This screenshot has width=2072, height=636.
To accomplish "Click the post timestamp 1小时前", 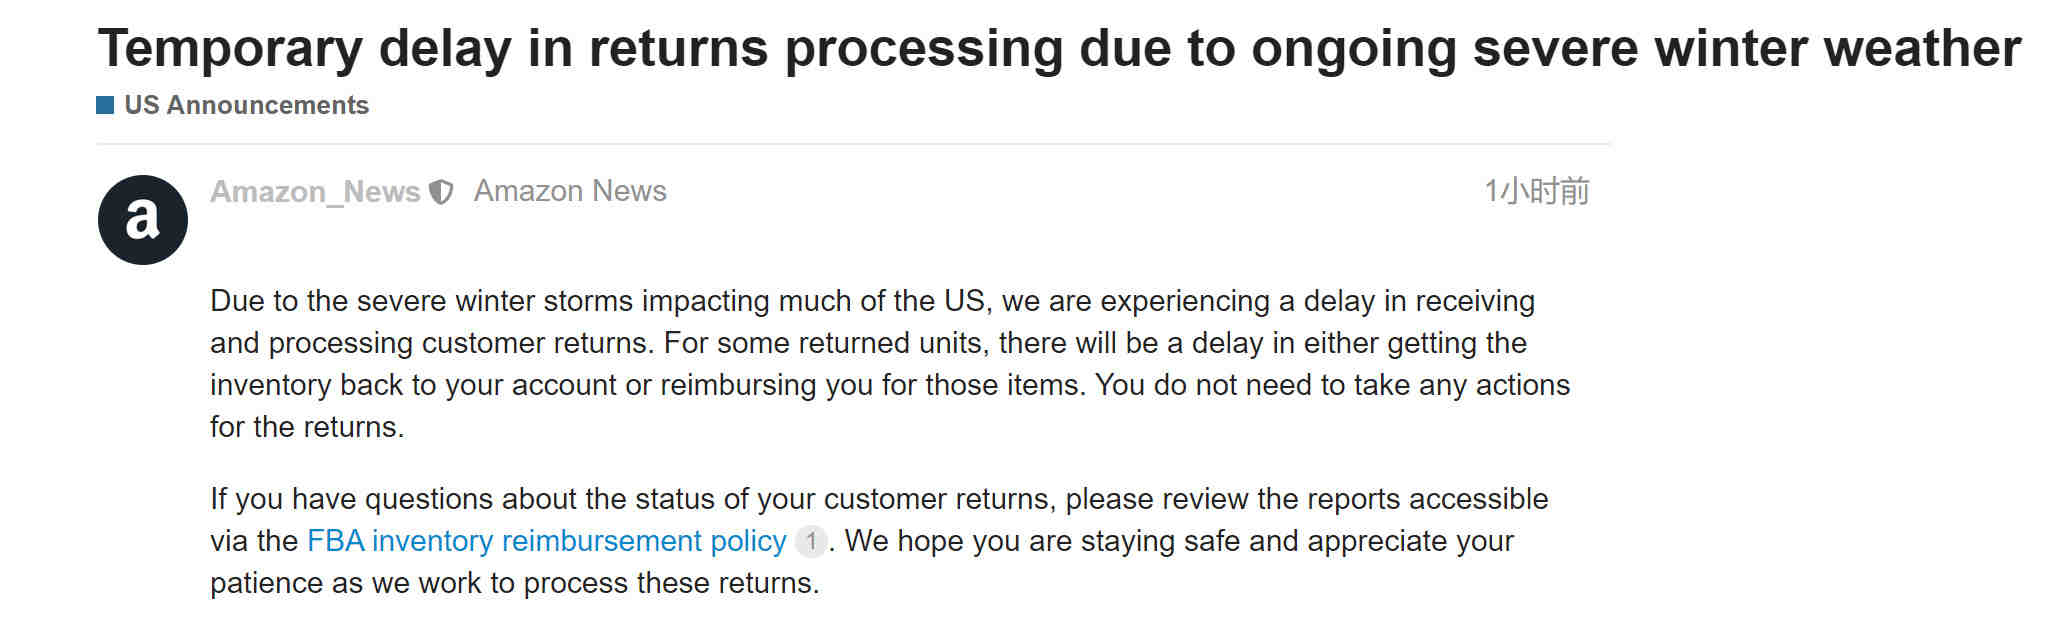I will coord(1537,191).
